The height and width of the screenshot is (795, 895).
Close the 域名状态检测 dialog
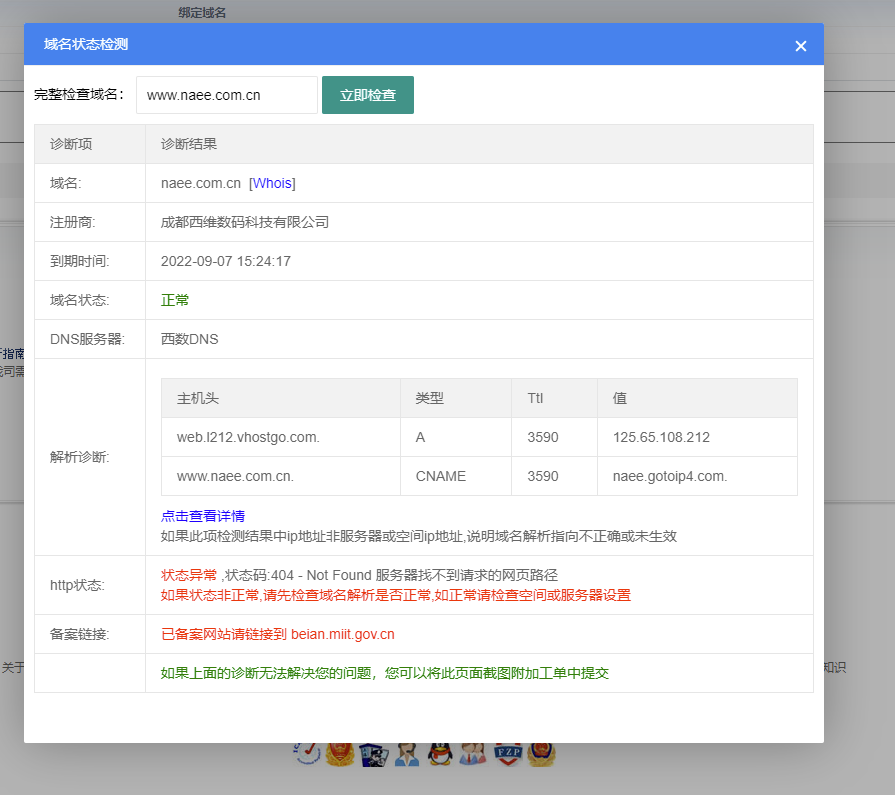[800, 46]
